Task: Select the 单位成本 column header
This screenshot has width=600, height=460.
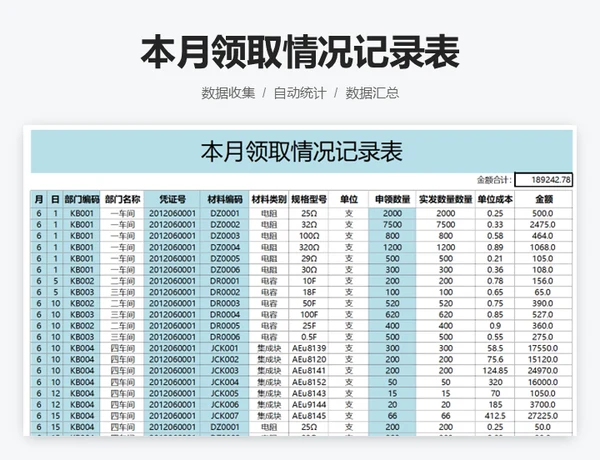Action: coord(495,199)
